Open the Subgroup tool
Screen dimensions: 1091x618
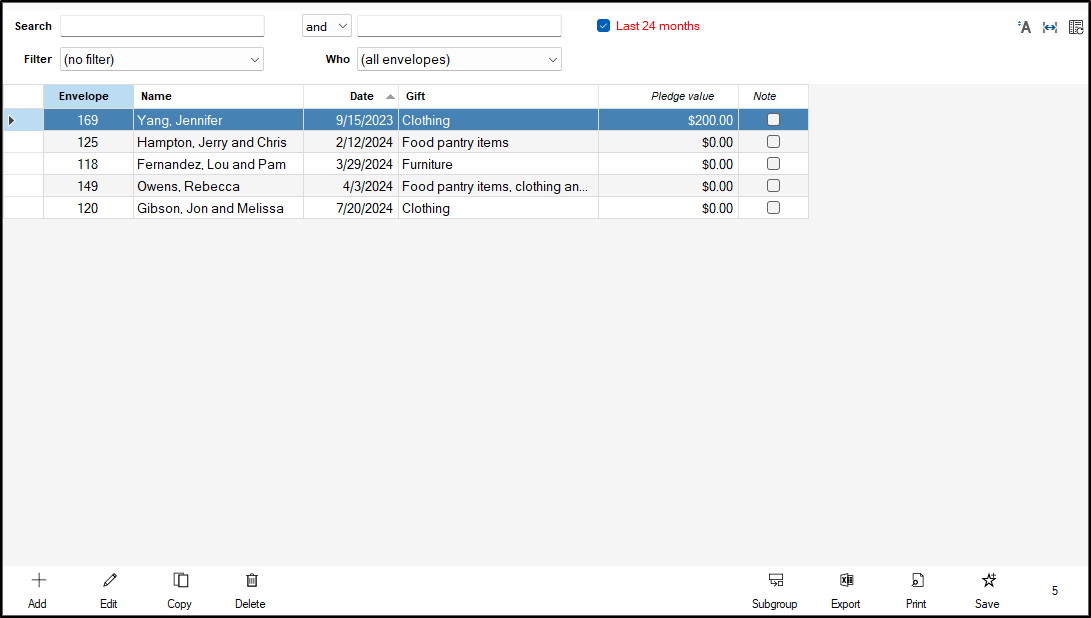775,581
